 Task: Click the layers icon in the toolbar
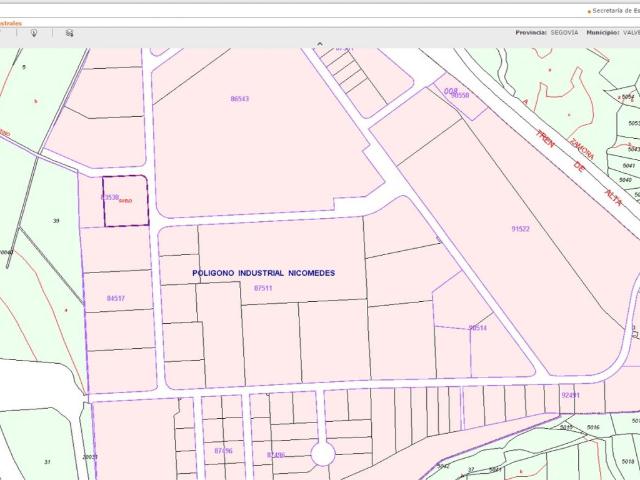[x=69, y=32]
